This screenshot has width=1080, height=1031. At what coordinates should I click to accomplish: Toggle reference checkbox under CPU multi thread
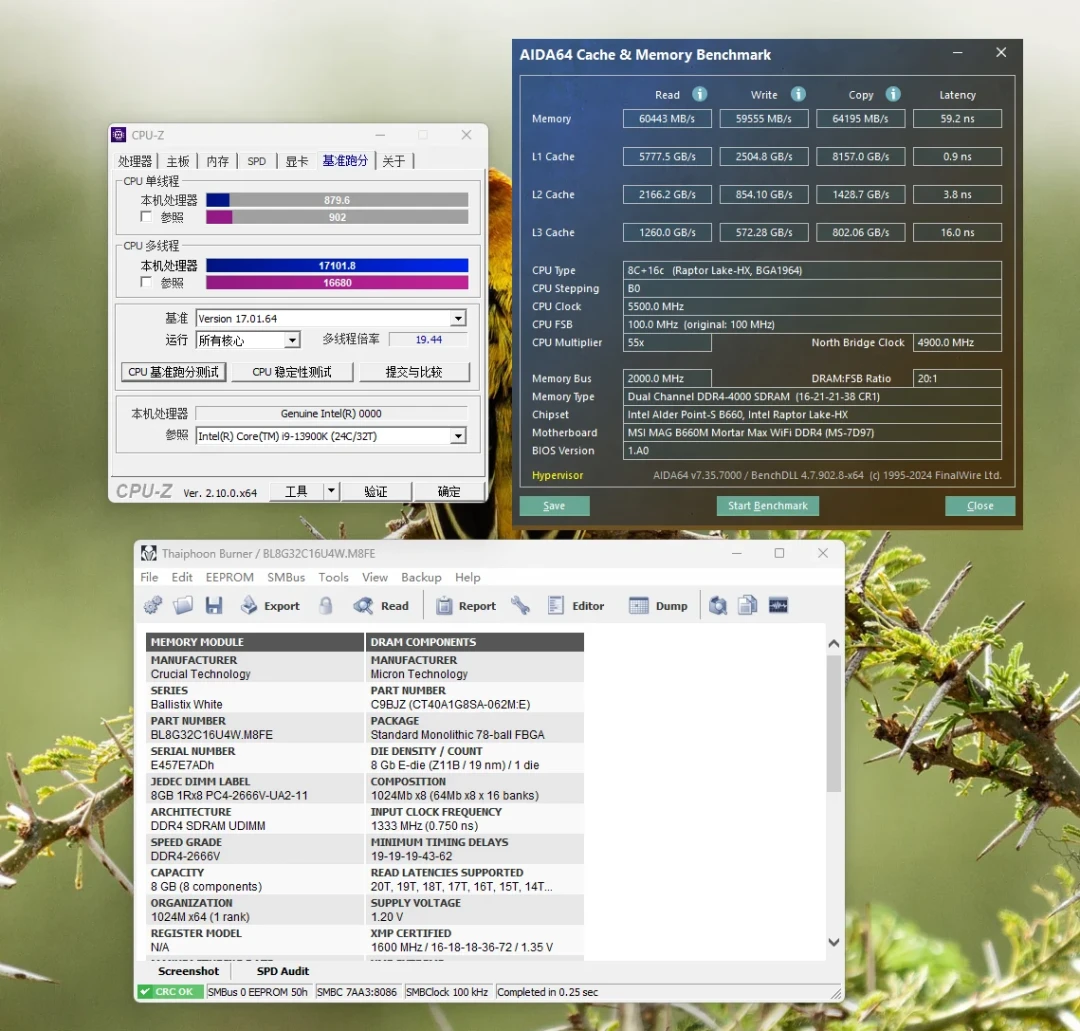tap(145, 282)
